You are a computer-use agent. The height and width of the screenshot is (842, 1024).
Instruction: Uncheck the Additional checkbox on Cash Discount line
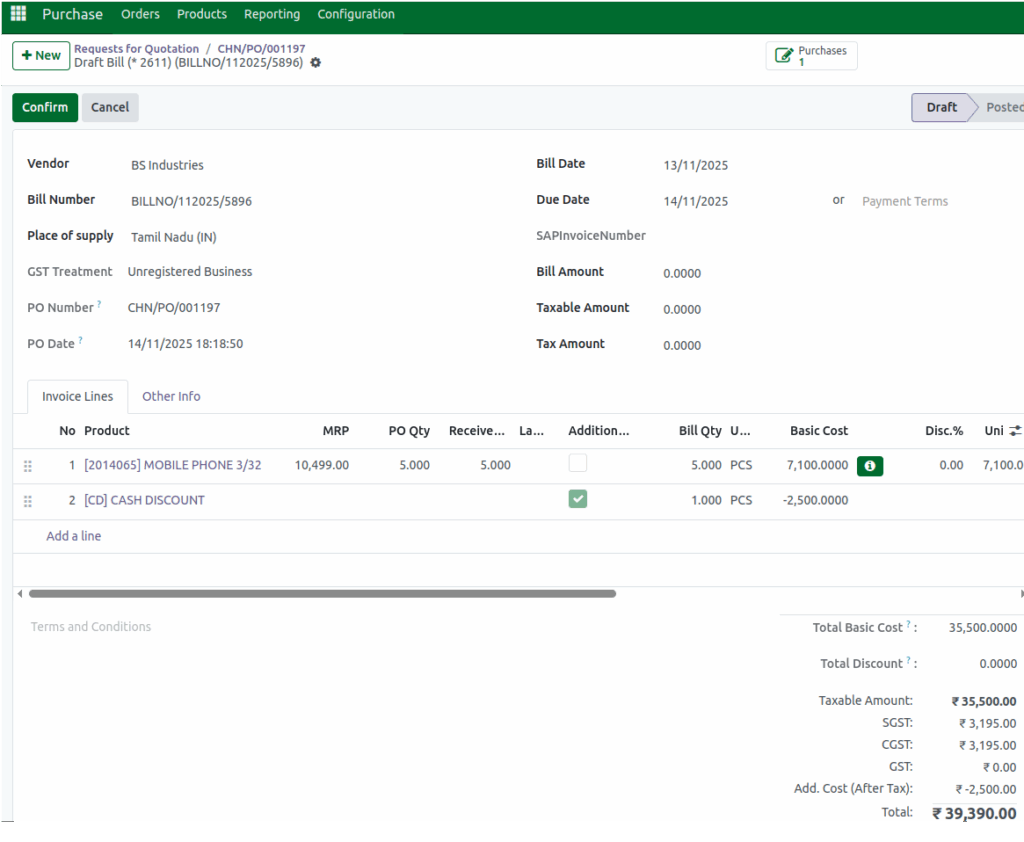[577, 499]
